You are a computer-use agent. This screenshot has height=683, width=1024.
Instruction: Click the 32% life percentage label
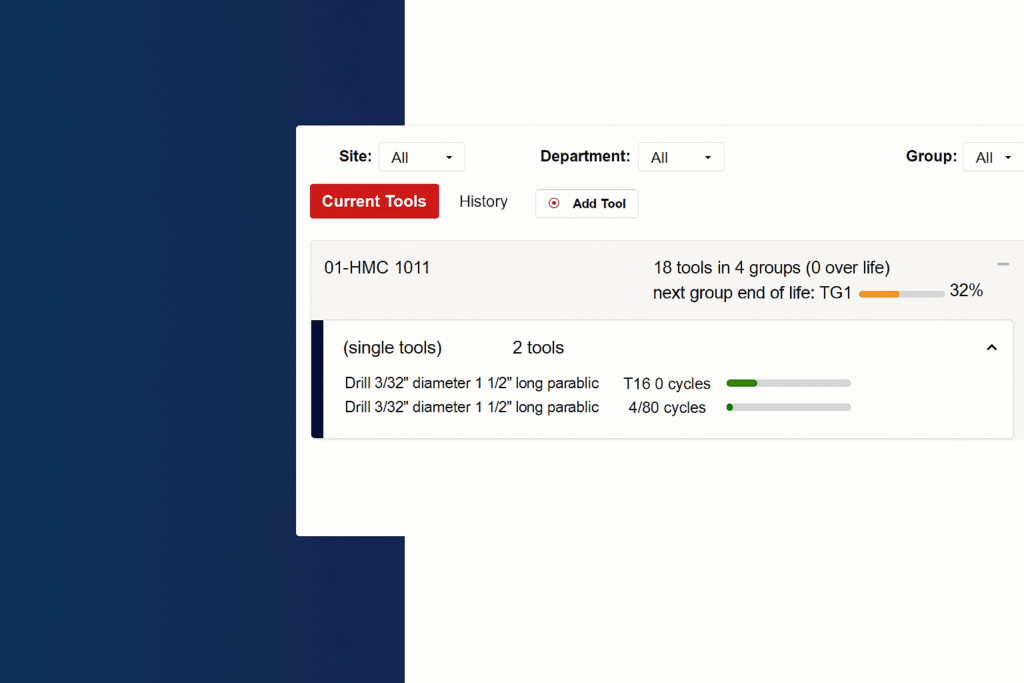[966, 291]
